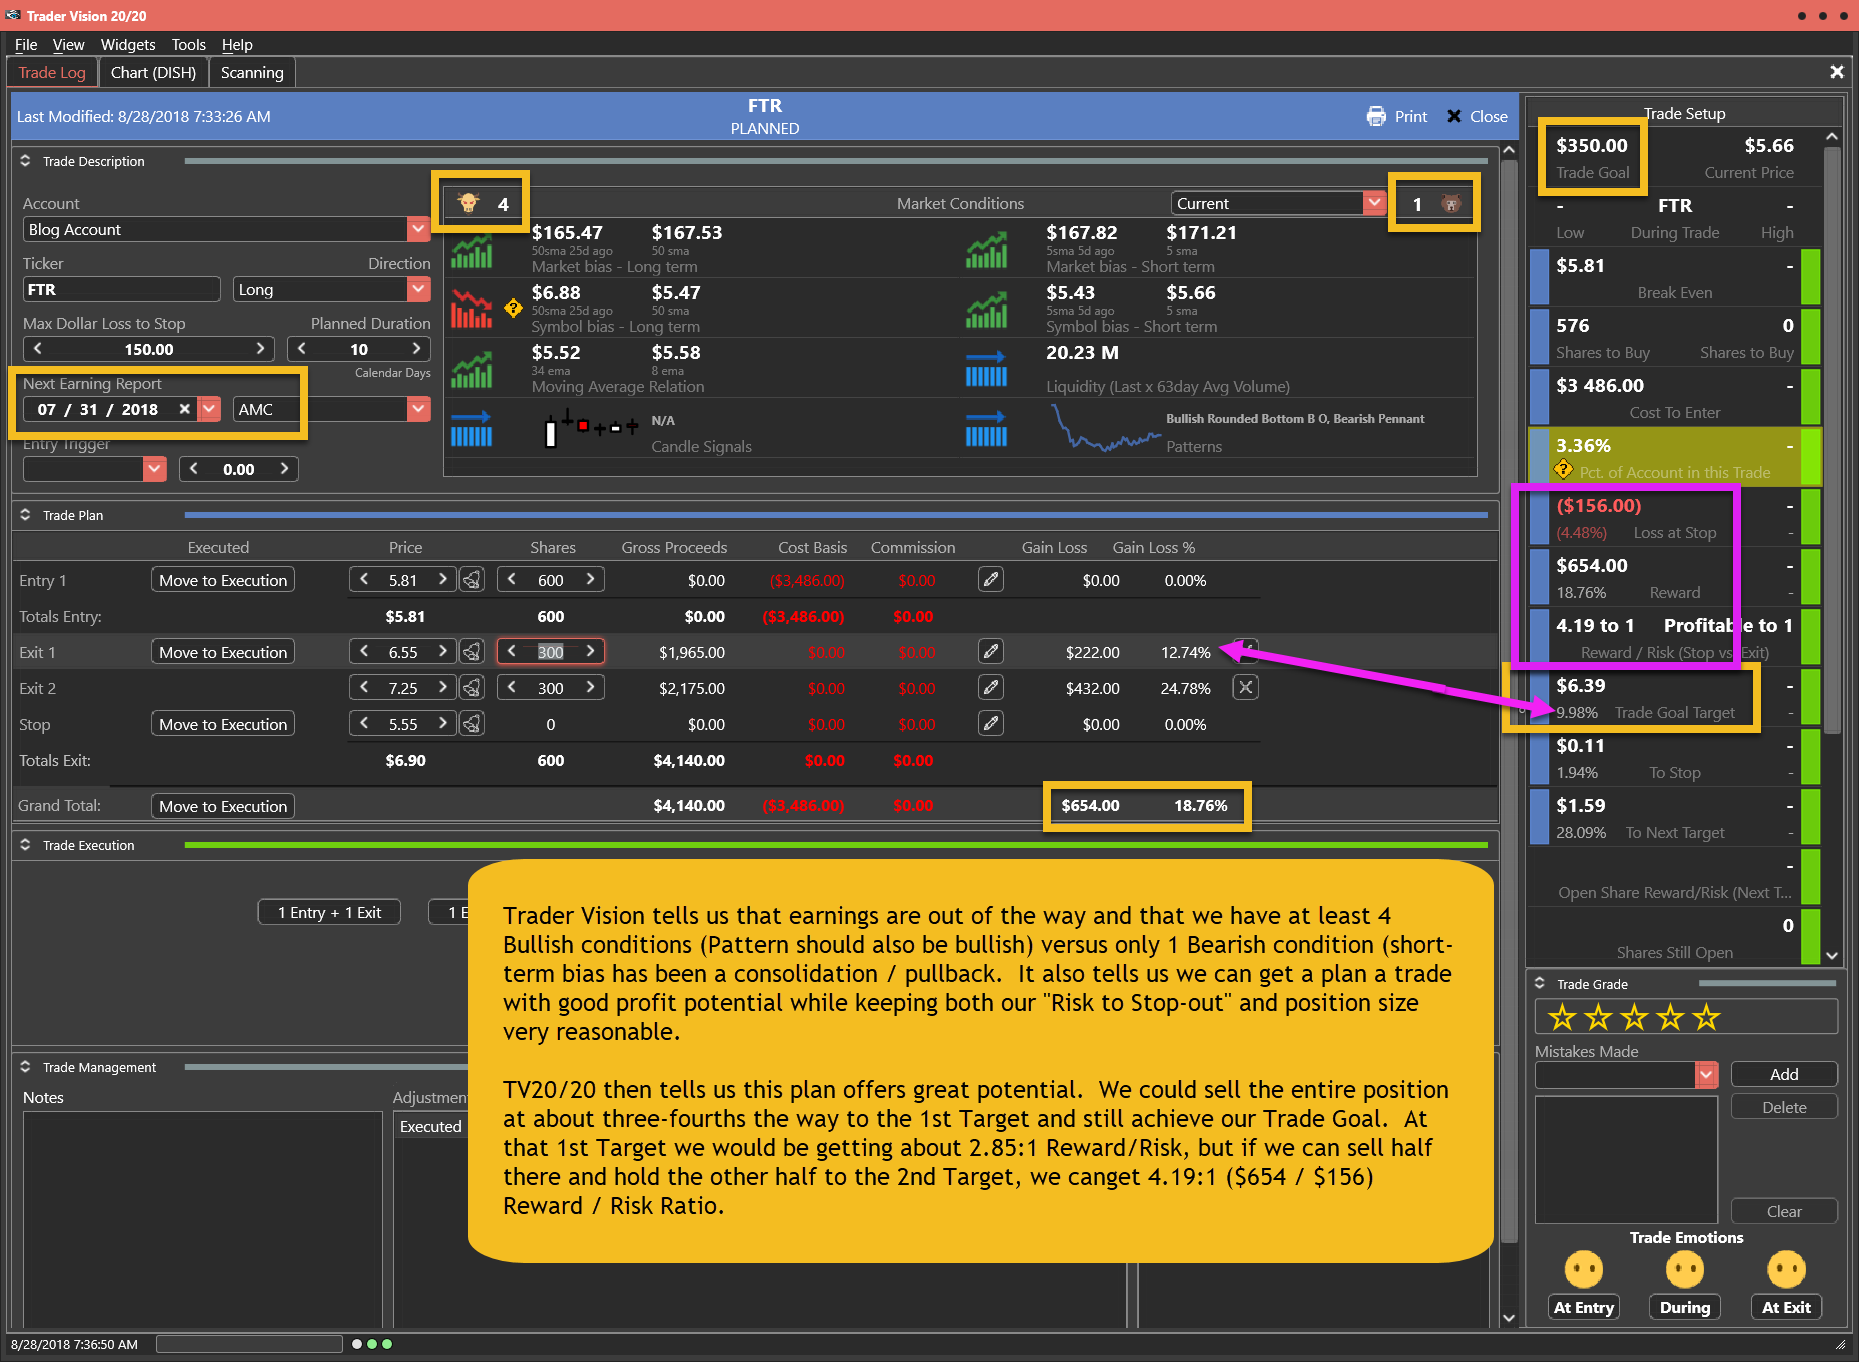Screen dimensions: 1859x1362
Task: Increase Exit 1 shares from 300
Action: pos(591,652)
